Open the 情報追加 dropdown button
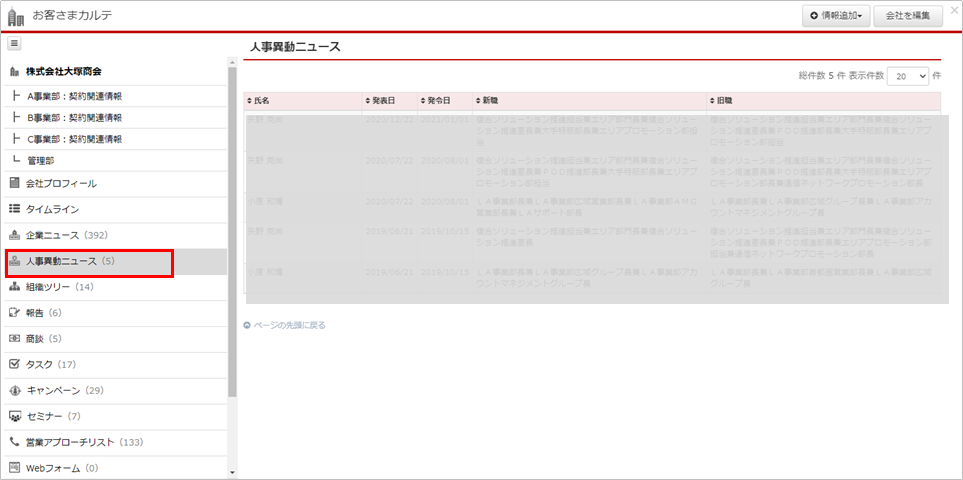 [834, 15]
